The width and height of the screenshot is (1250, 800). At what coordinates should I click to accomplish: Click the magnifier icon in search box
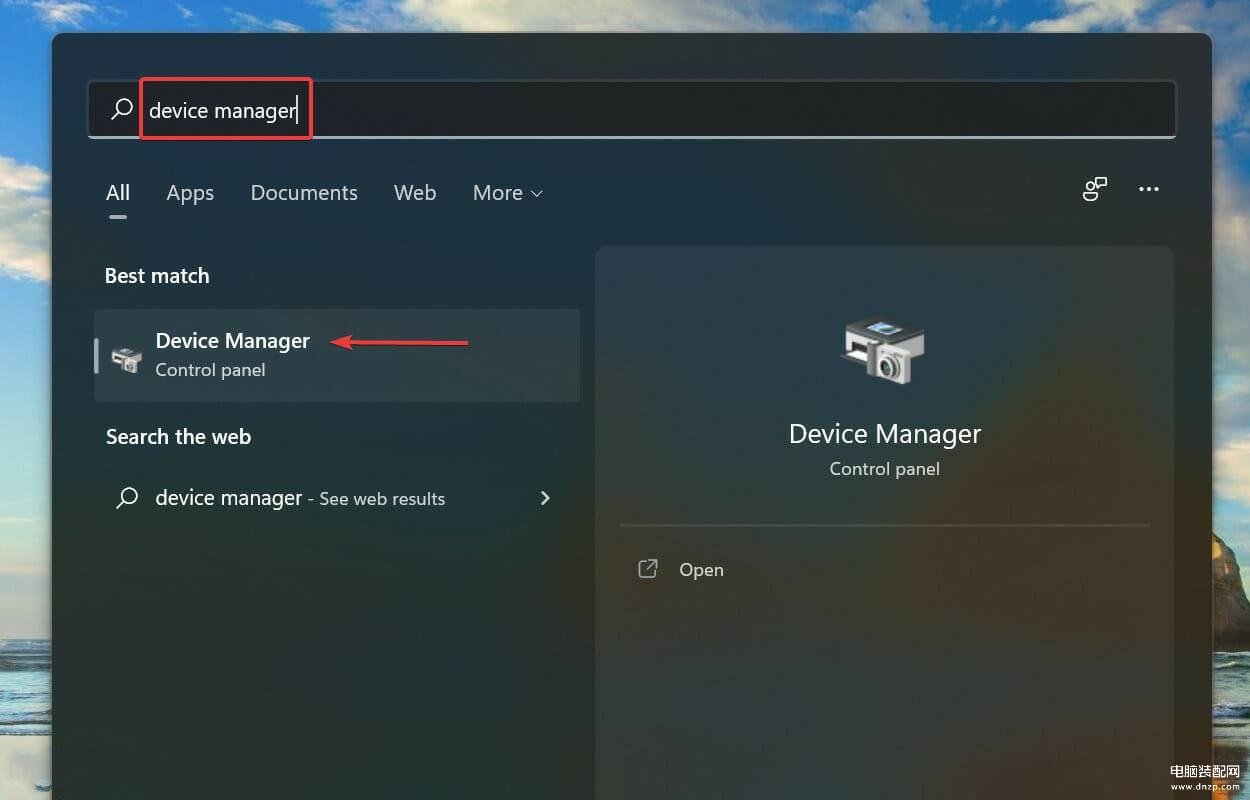point(121,109)
